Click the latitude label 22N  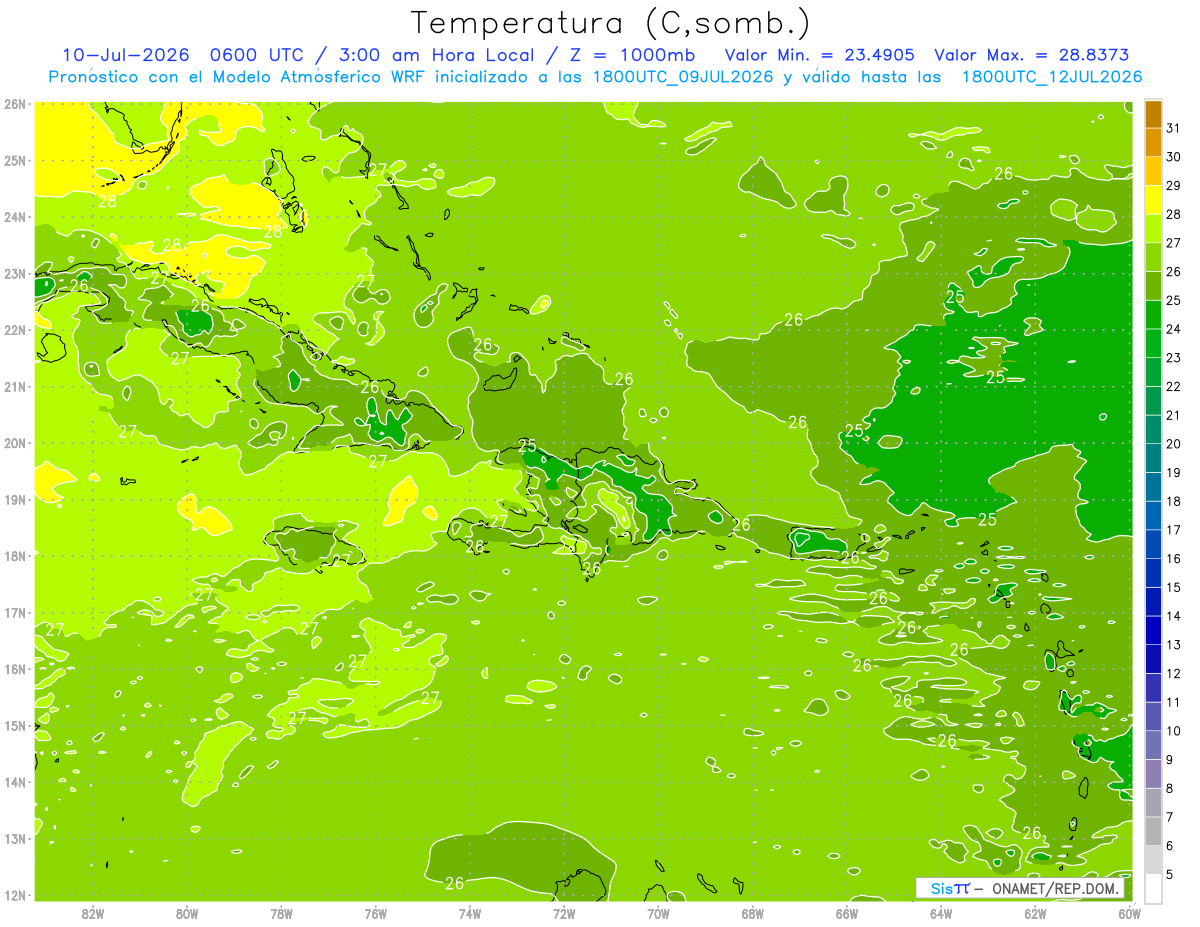click(x=14, y=330)
